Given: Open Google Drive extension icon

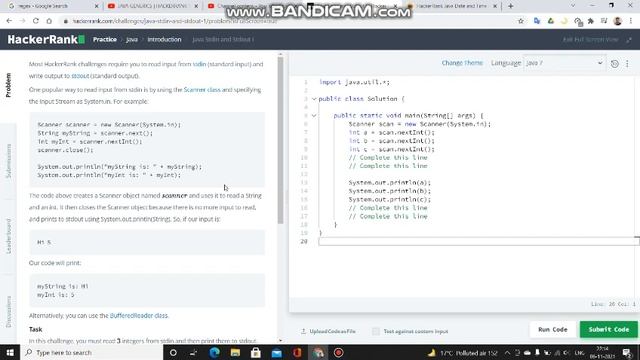Looking at the screenshot, I should pos(551,21).
